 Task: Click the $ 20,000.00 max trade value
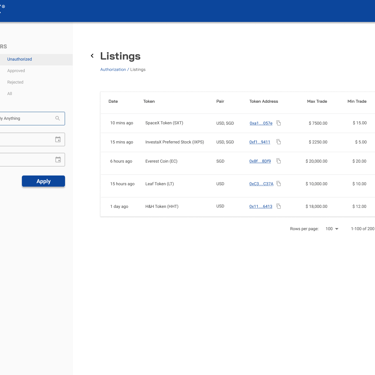coord(317,161)
